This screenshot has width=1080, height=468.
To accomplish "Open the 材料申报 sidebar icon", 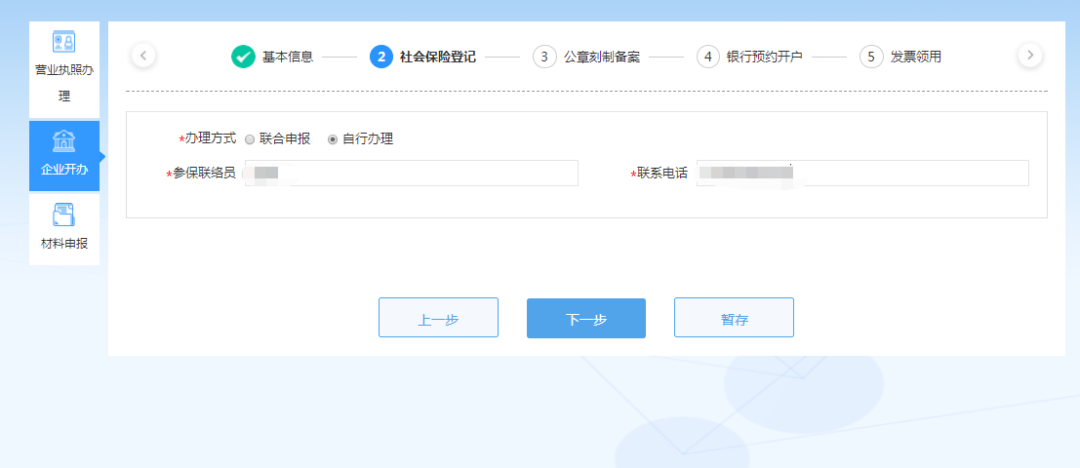I will coord(64,215).
